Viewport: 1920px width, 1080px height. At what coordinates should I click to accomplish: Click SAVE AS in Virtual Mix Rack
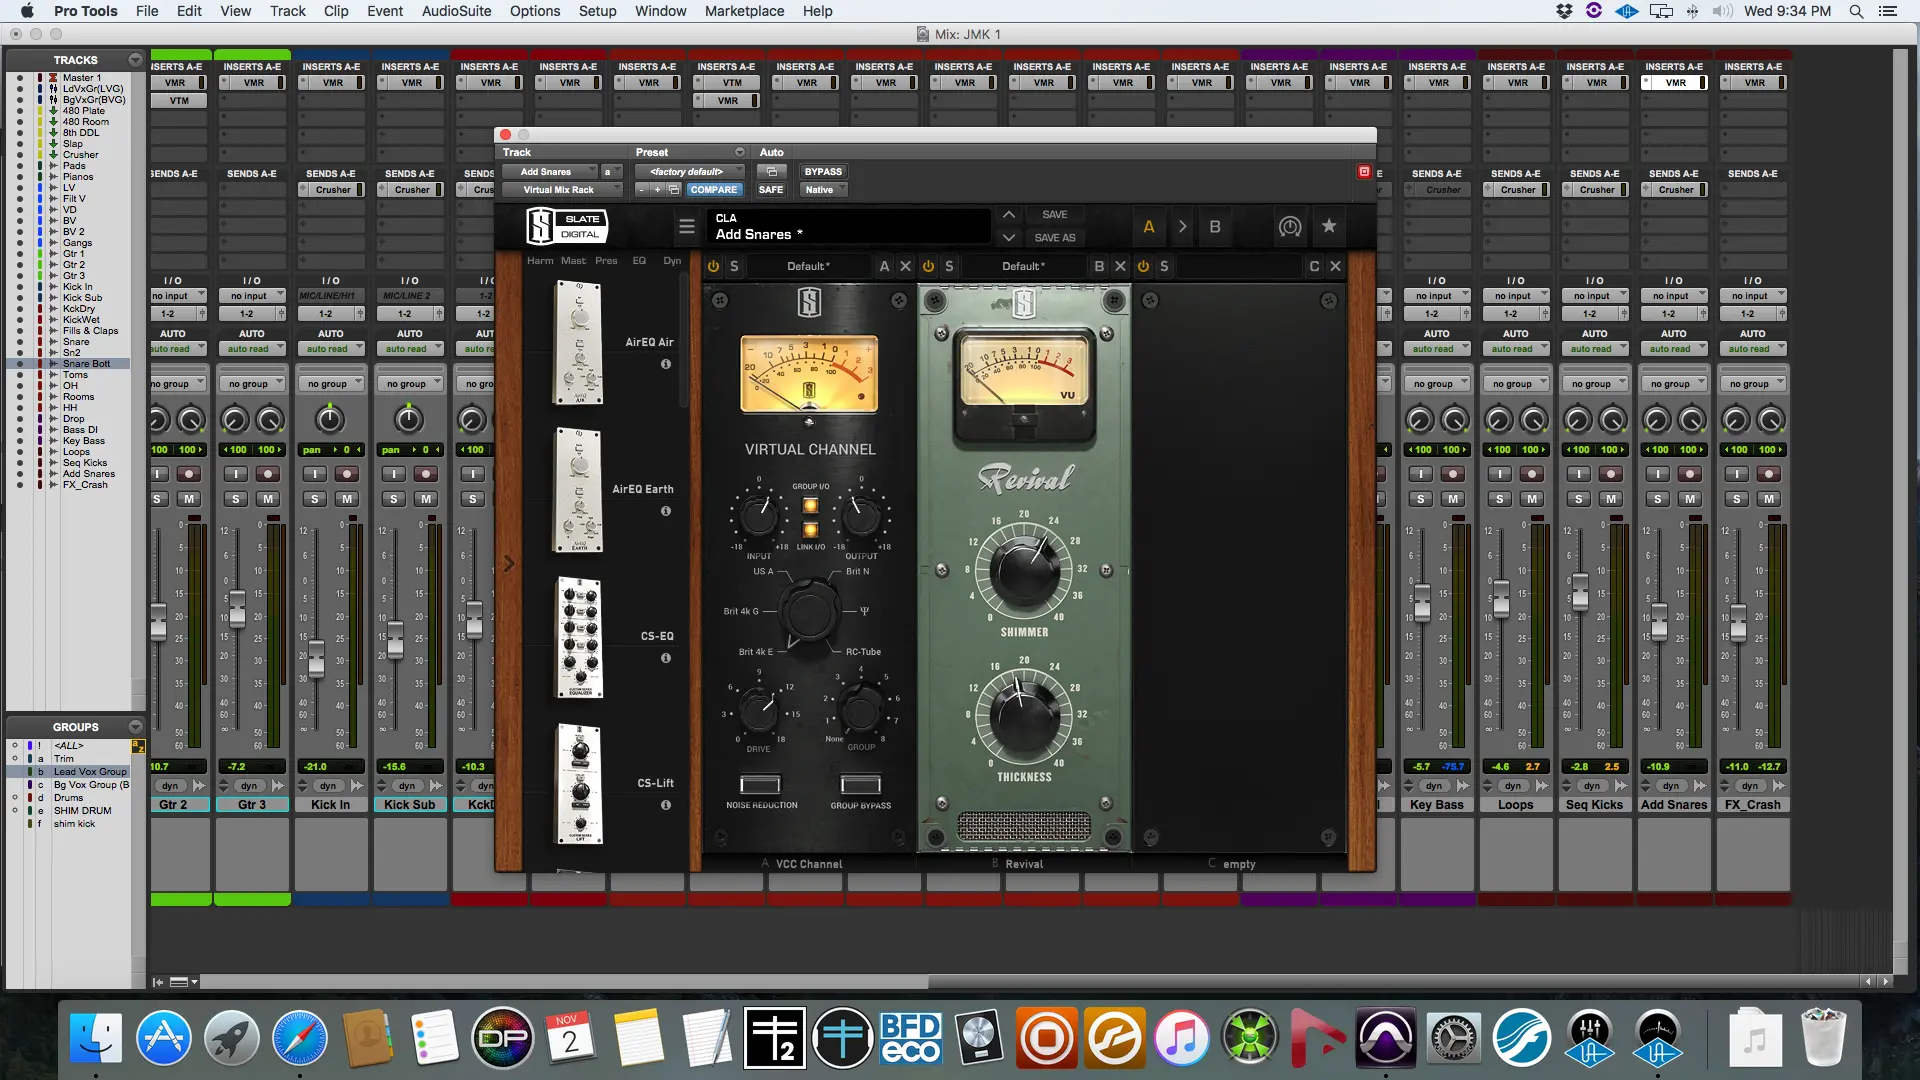[x=1055, y=238]
